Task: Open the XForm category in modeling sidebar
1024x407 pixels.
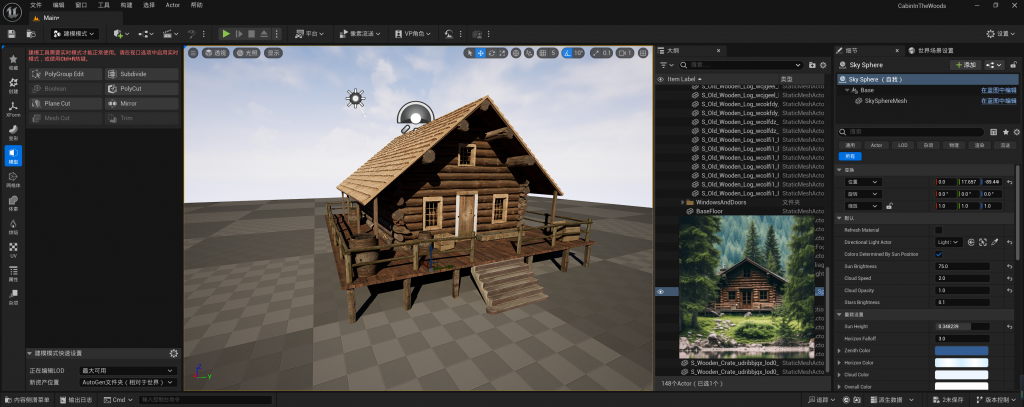Action: 13,109
